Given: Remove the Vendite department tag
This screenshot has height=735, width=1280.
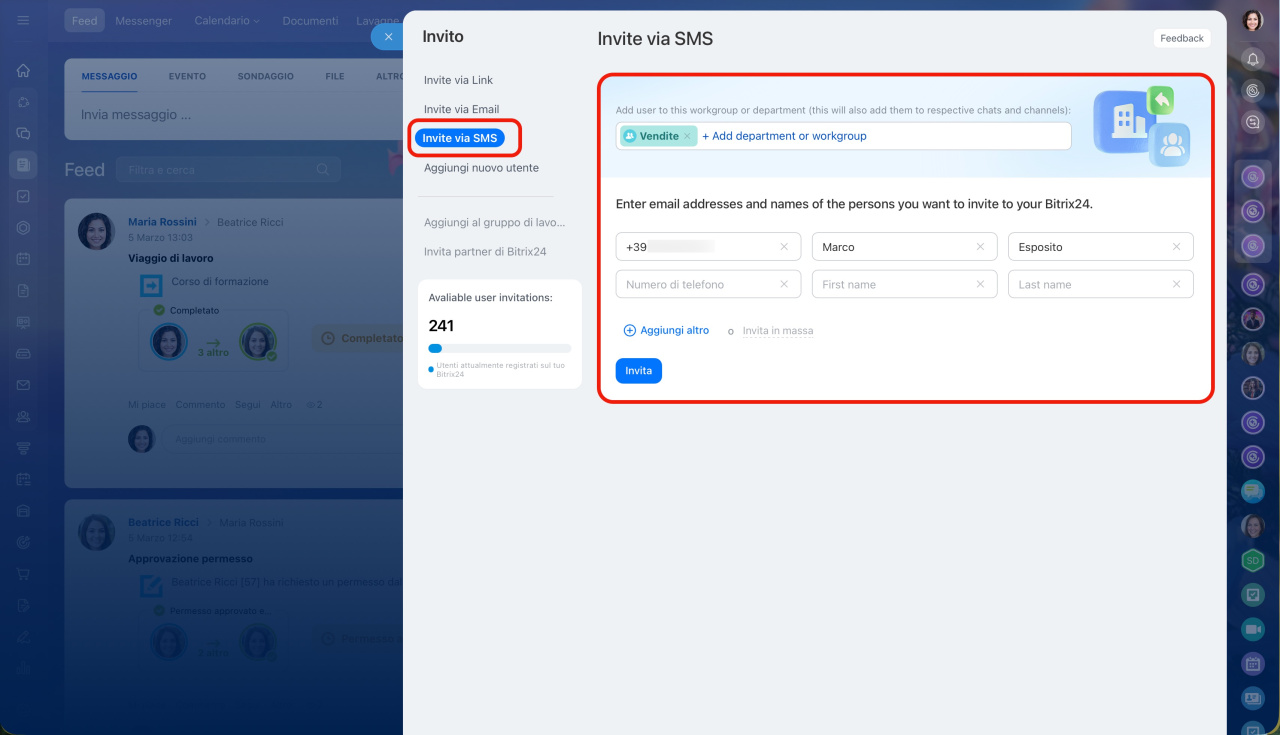Looking at the screenshot, I should 687,136.
